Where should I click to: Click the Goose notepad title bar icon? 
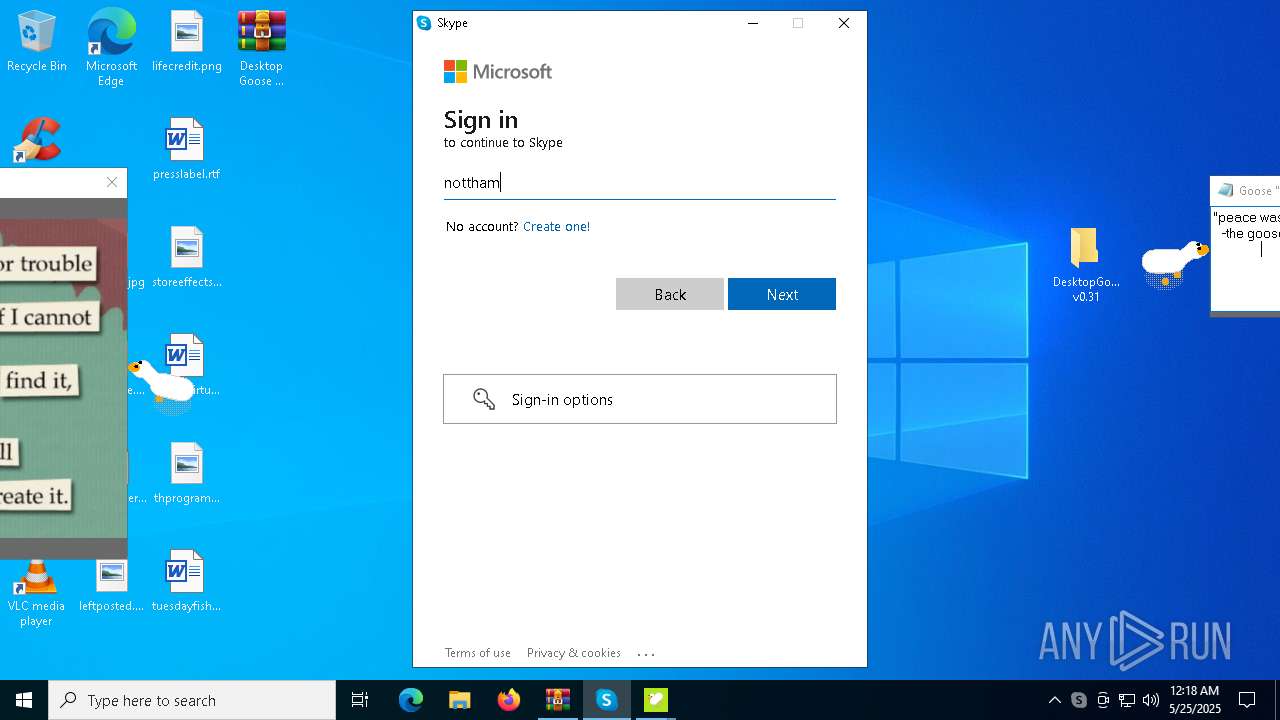click(1225, 190)
